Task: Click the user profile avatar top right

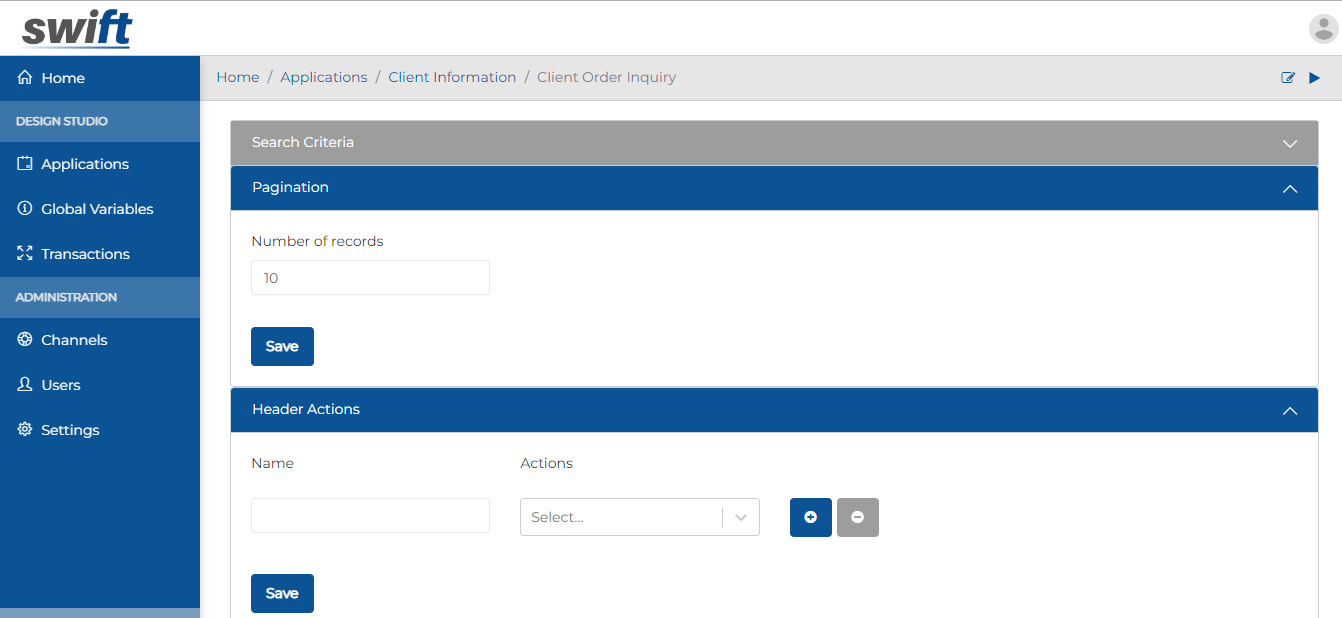Action: [1322, 28]
